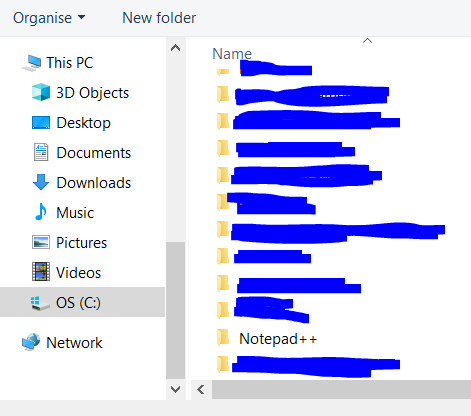The image size is (471, 416).
Task: Go to Desktop in navigation pane
Action: click(x=83, y=123)
